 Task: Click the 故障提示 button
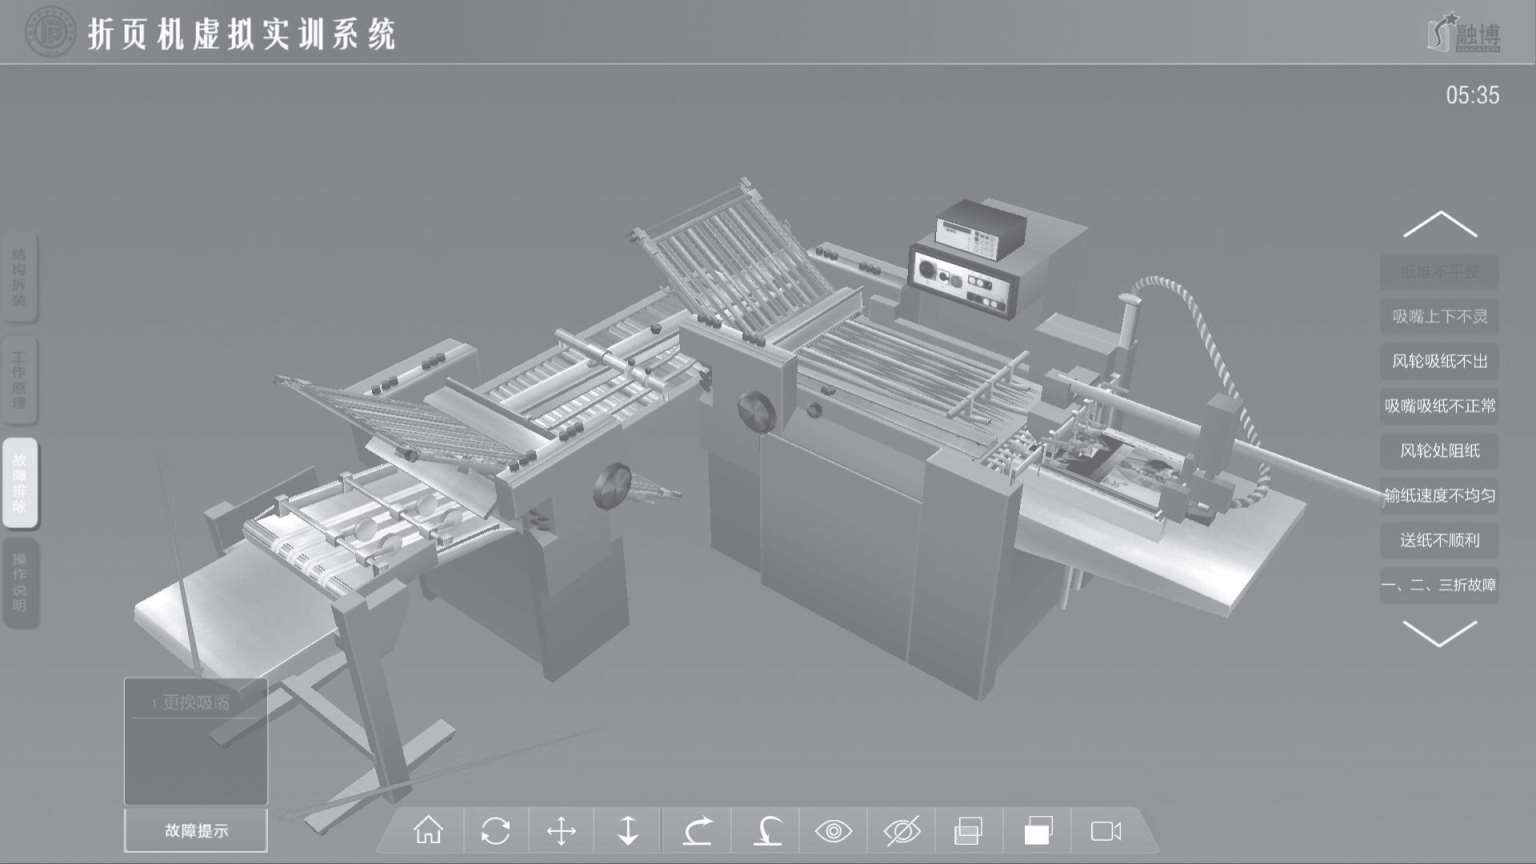(196, 831)
